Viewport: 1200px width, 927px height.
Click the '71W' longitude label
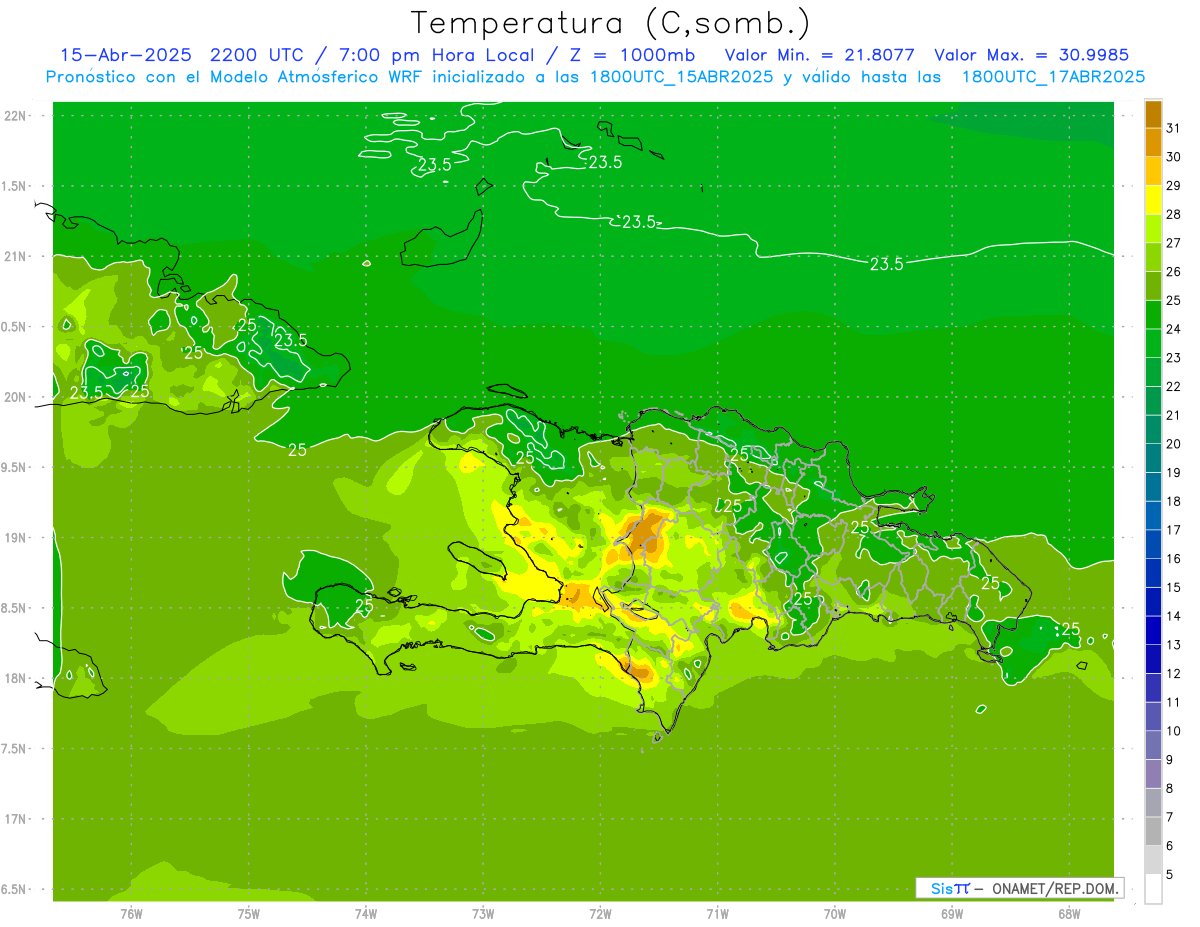coord(717,913)
